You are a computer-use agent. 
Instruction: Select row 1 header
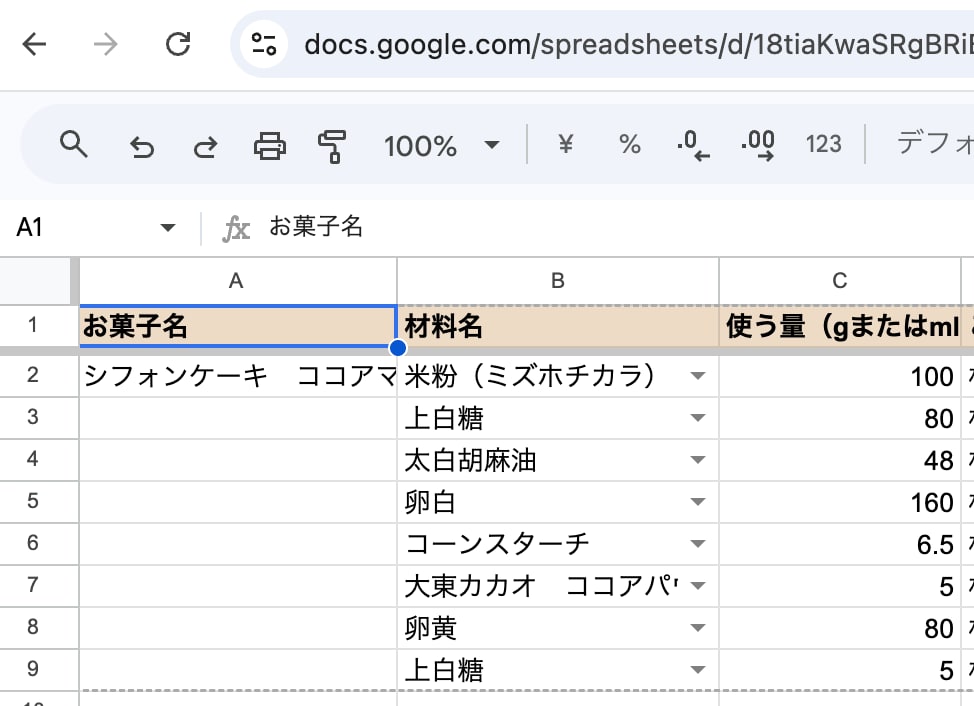pyautogui.click(x=34, y=325)
